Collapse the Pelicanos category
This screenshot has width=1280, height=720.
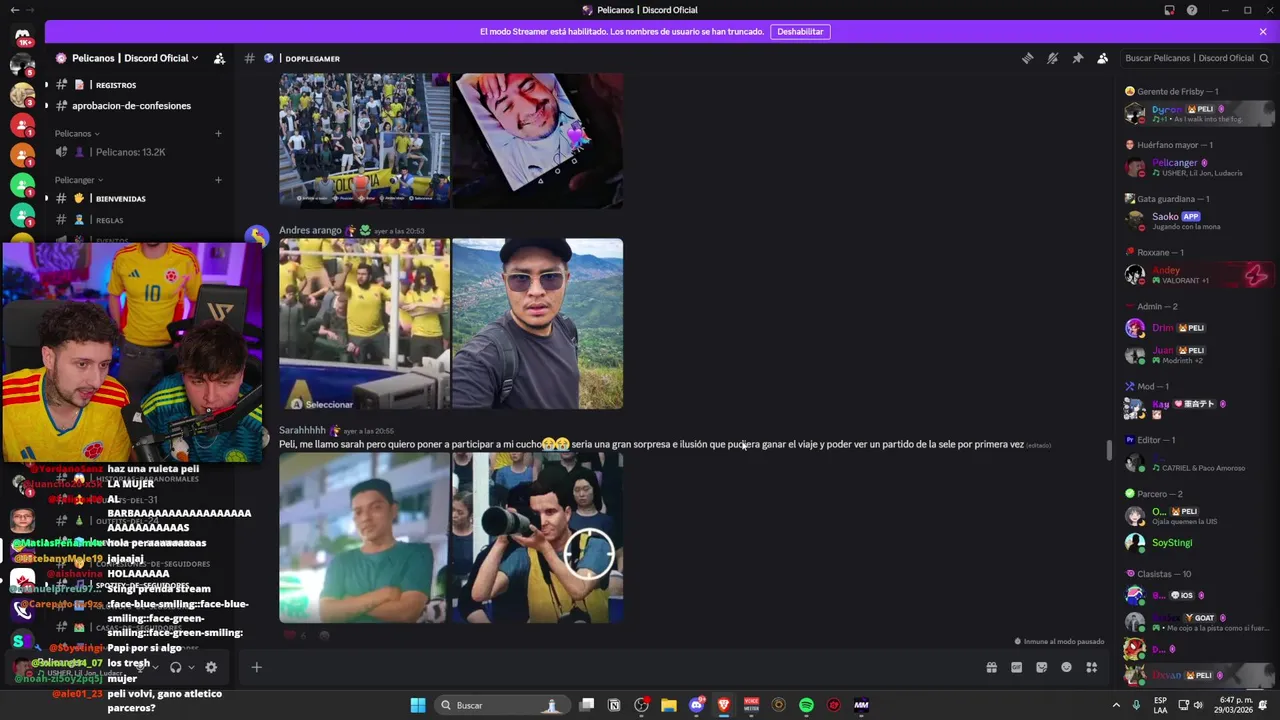pyautogui.click(x=77, y=133)
